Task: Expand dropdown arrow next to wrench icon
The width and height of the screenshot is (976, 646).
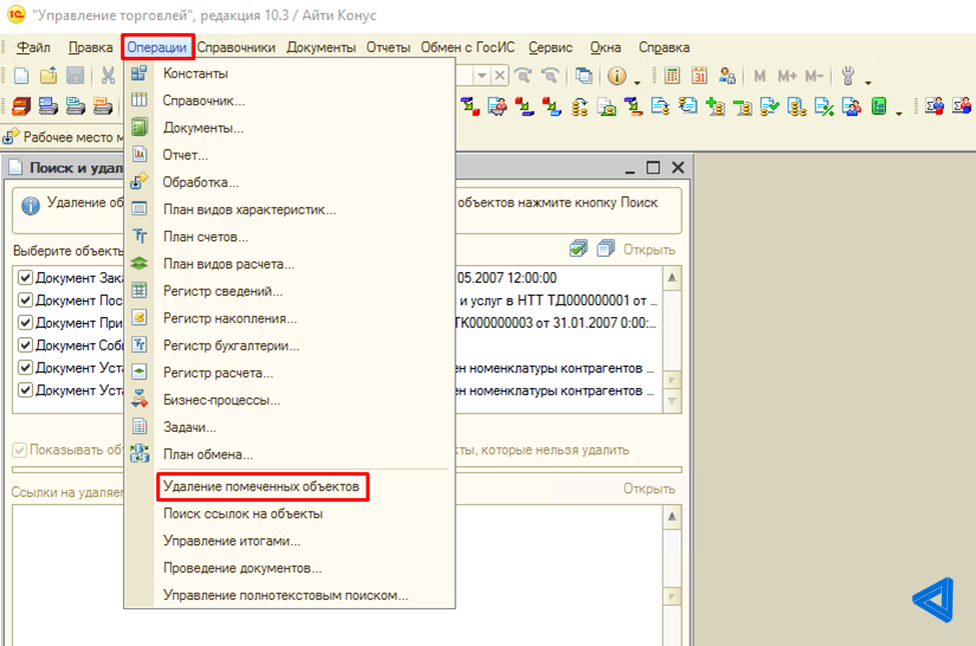Action: [868, 82]
